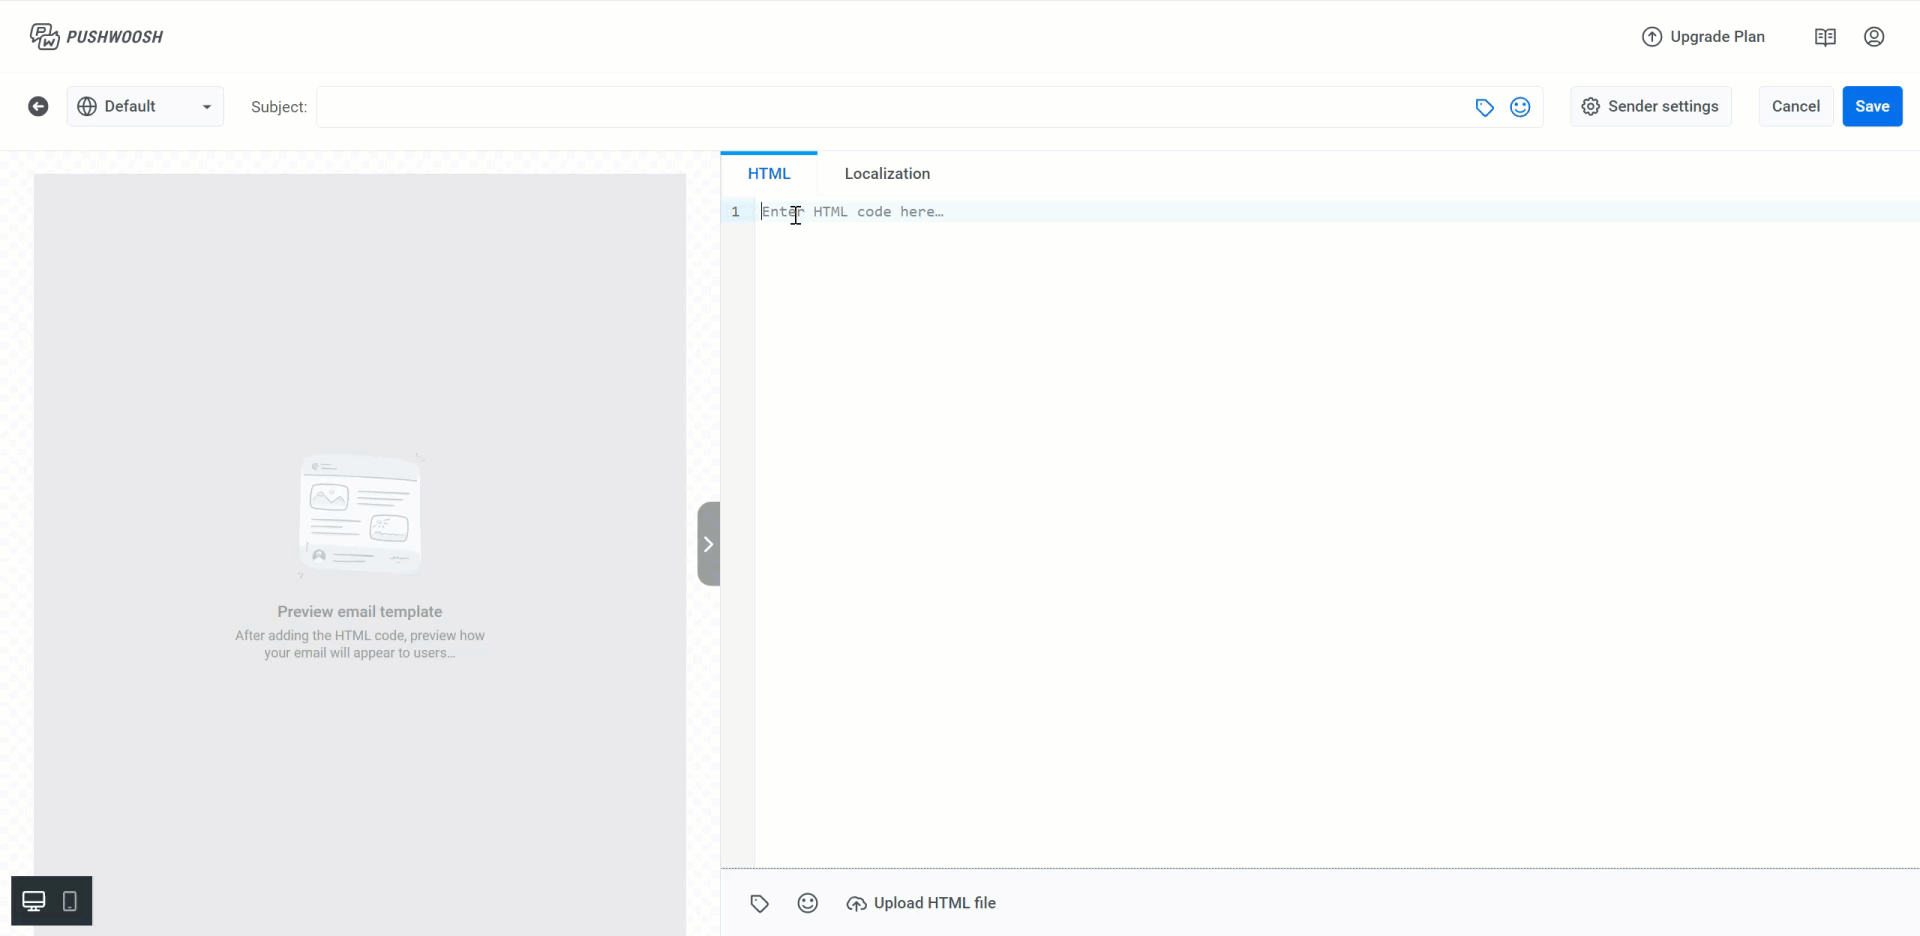This screenshot has width=1920, height=936.
Task: Click the Pushwoosh logo
Action: [96, 37]
